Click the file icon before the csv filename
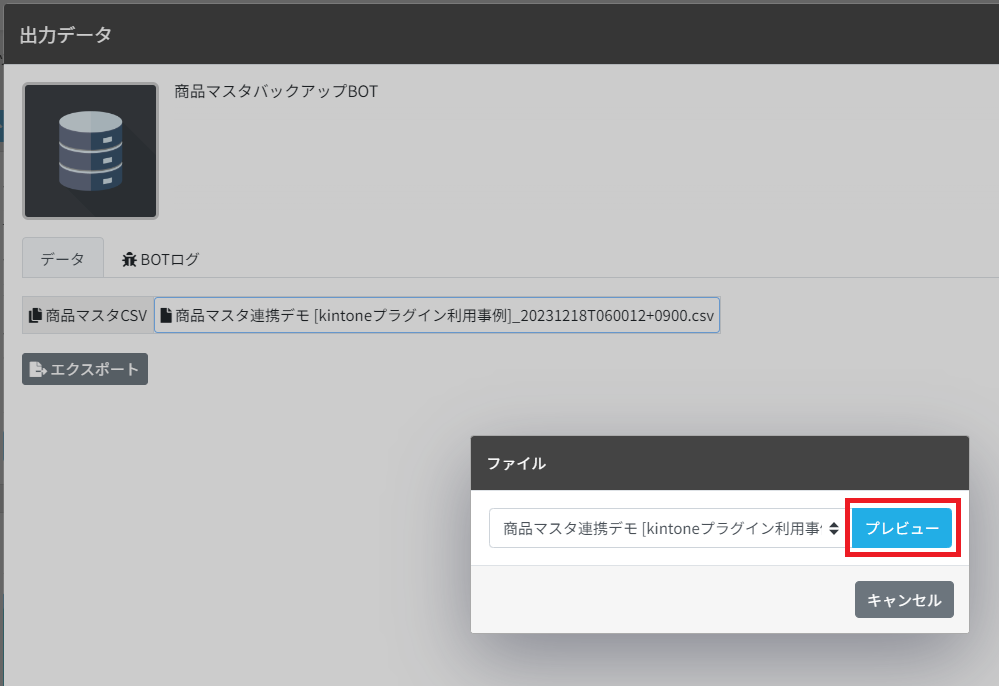Screen dimensions: 999x686 pos(166,315)
